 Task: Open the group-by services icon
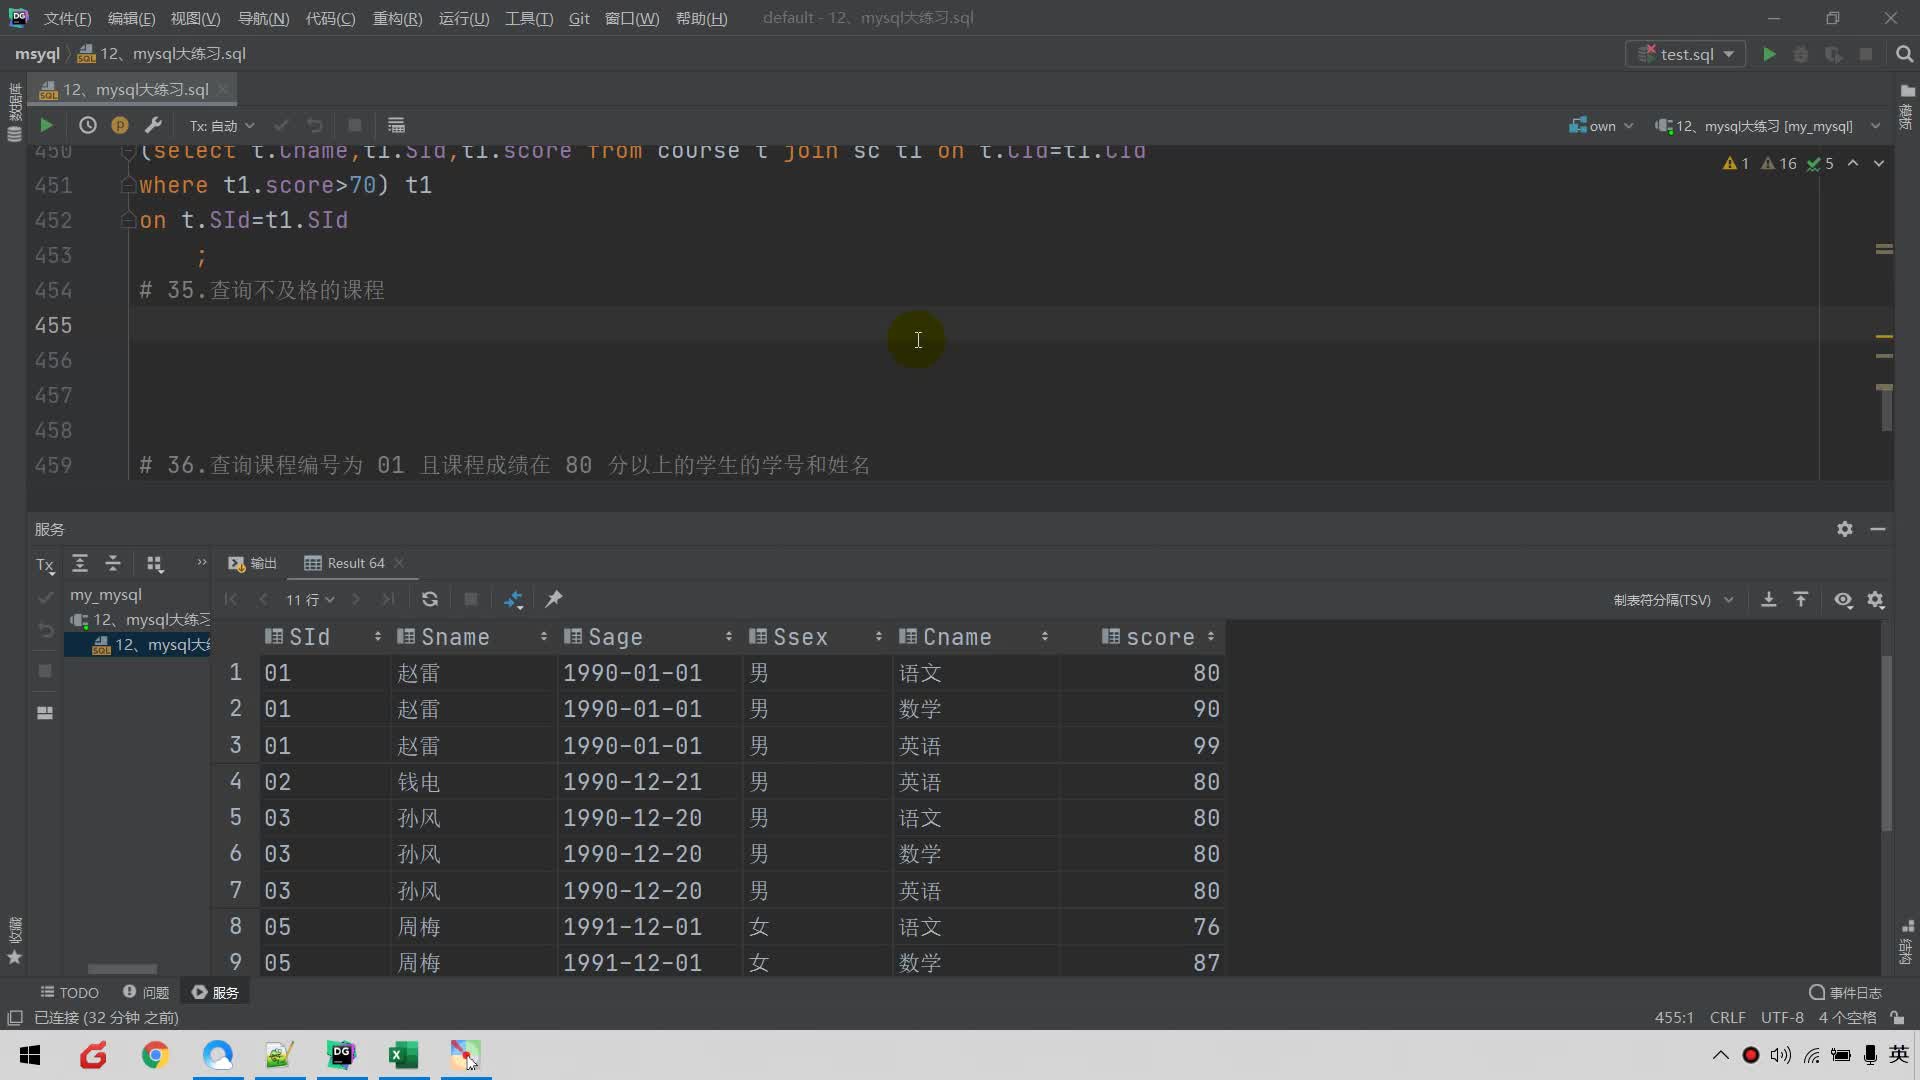click(x=154, y=563)
